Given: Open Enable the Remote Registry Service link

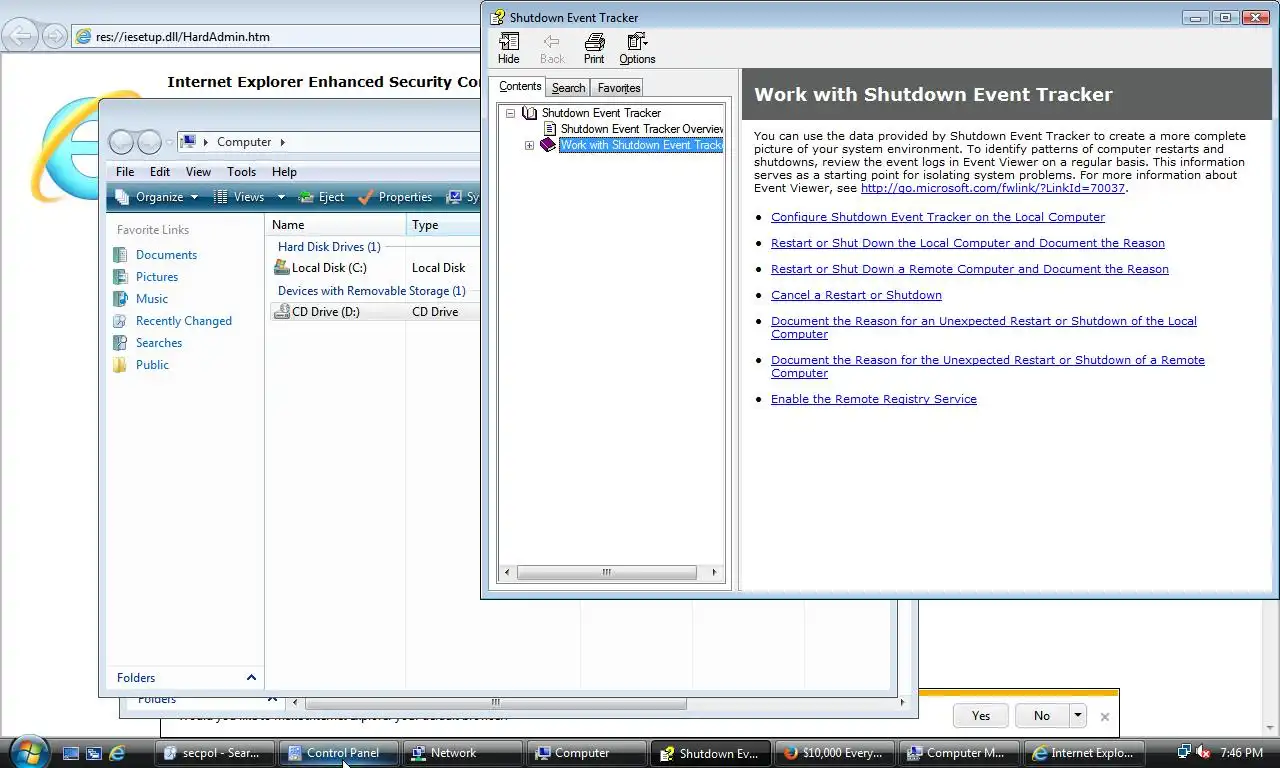Looking at the screenshot, I should click(x=874, y=399).
